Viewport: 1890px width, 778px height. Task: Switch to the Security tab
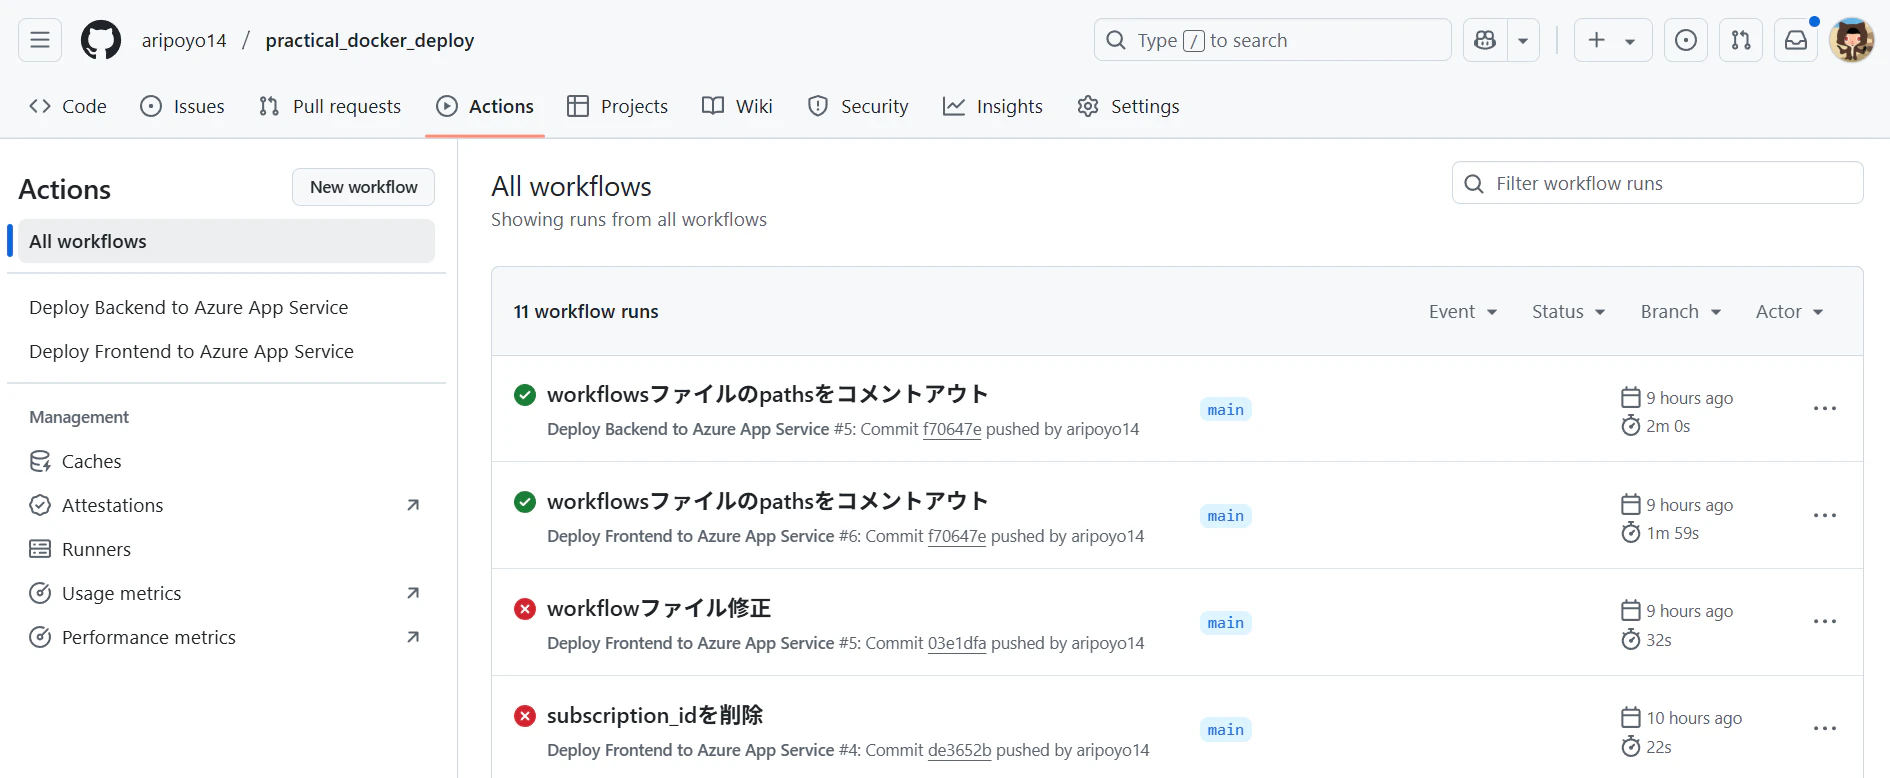click(x=858, y=106)
